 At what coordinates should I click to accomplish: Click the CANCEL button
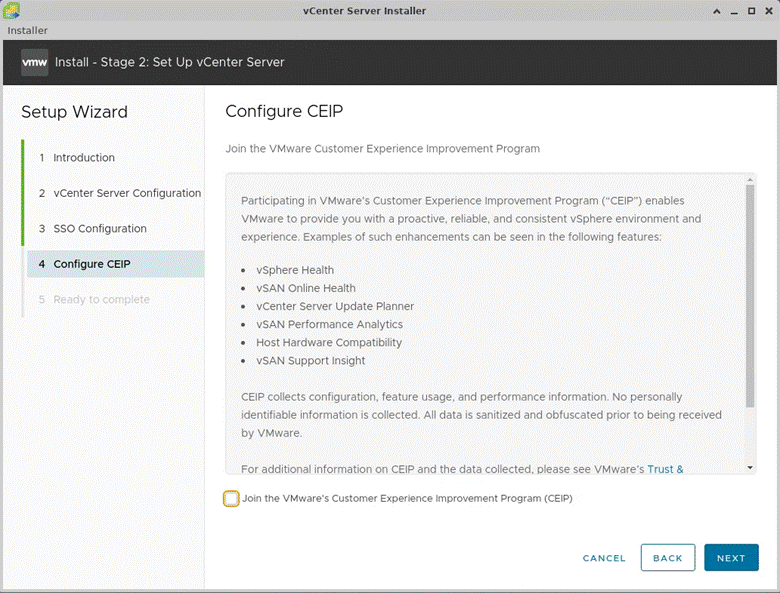coord(604,558)
